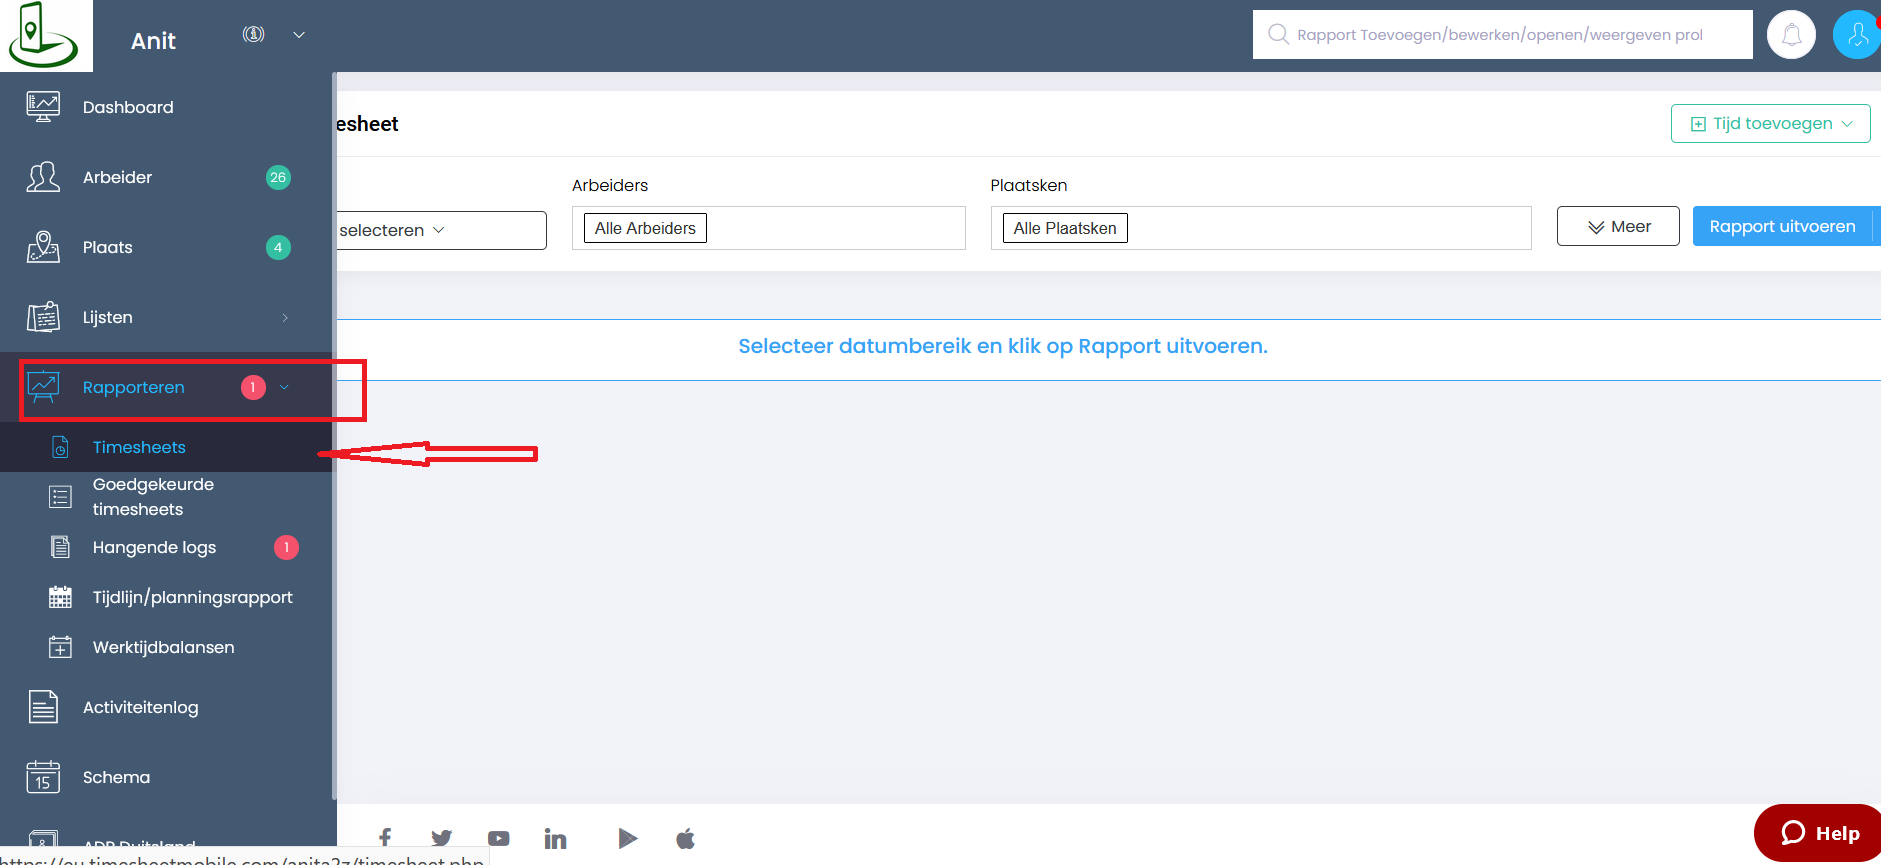Click the Rapport uitvoeren button
The width and height of the screenshot is (1881, 865).
1782,226
